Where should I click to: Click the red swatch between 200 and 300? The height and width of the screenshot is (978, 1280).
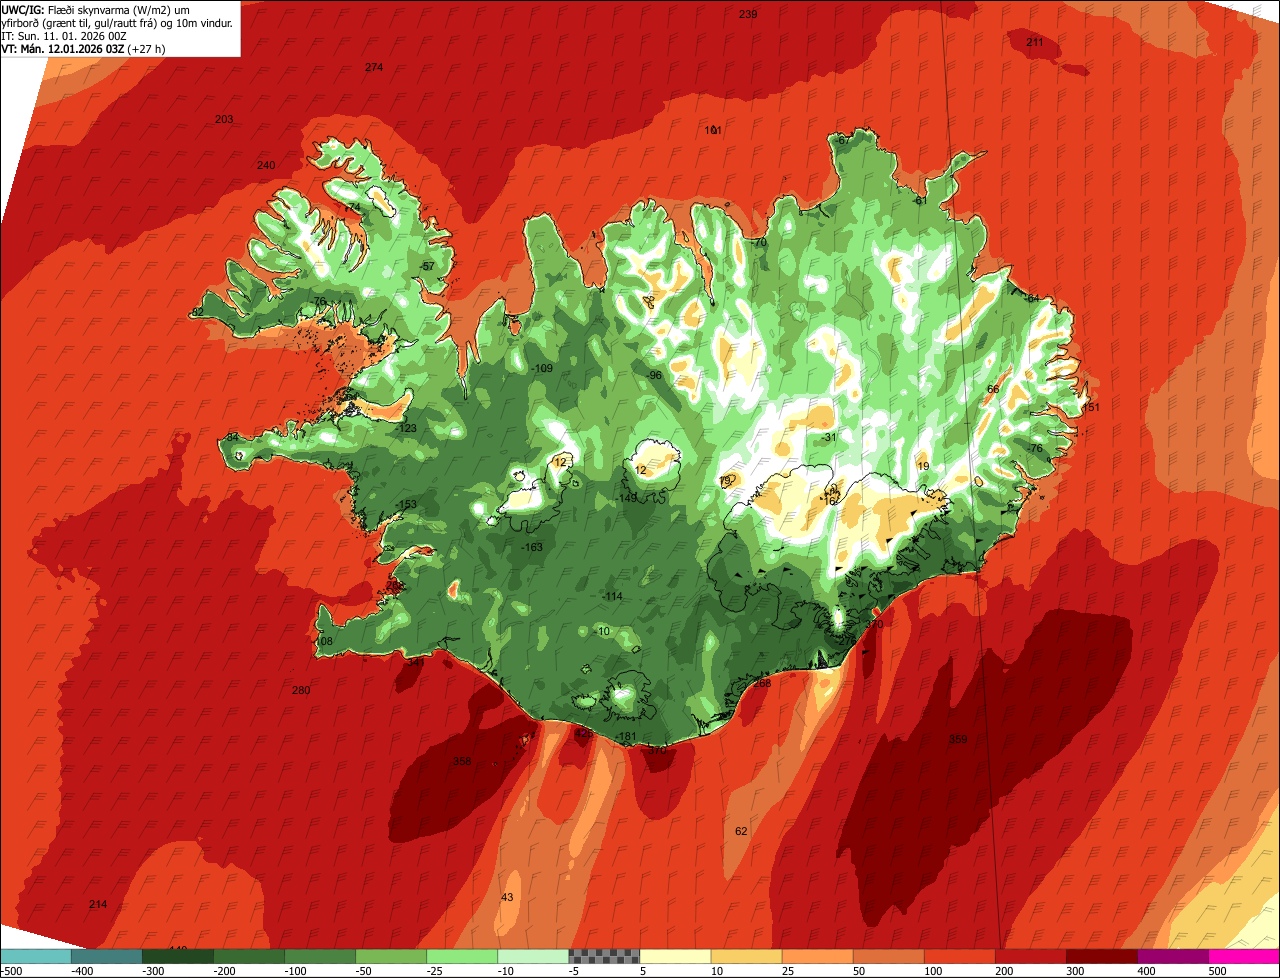(1030, 955)
